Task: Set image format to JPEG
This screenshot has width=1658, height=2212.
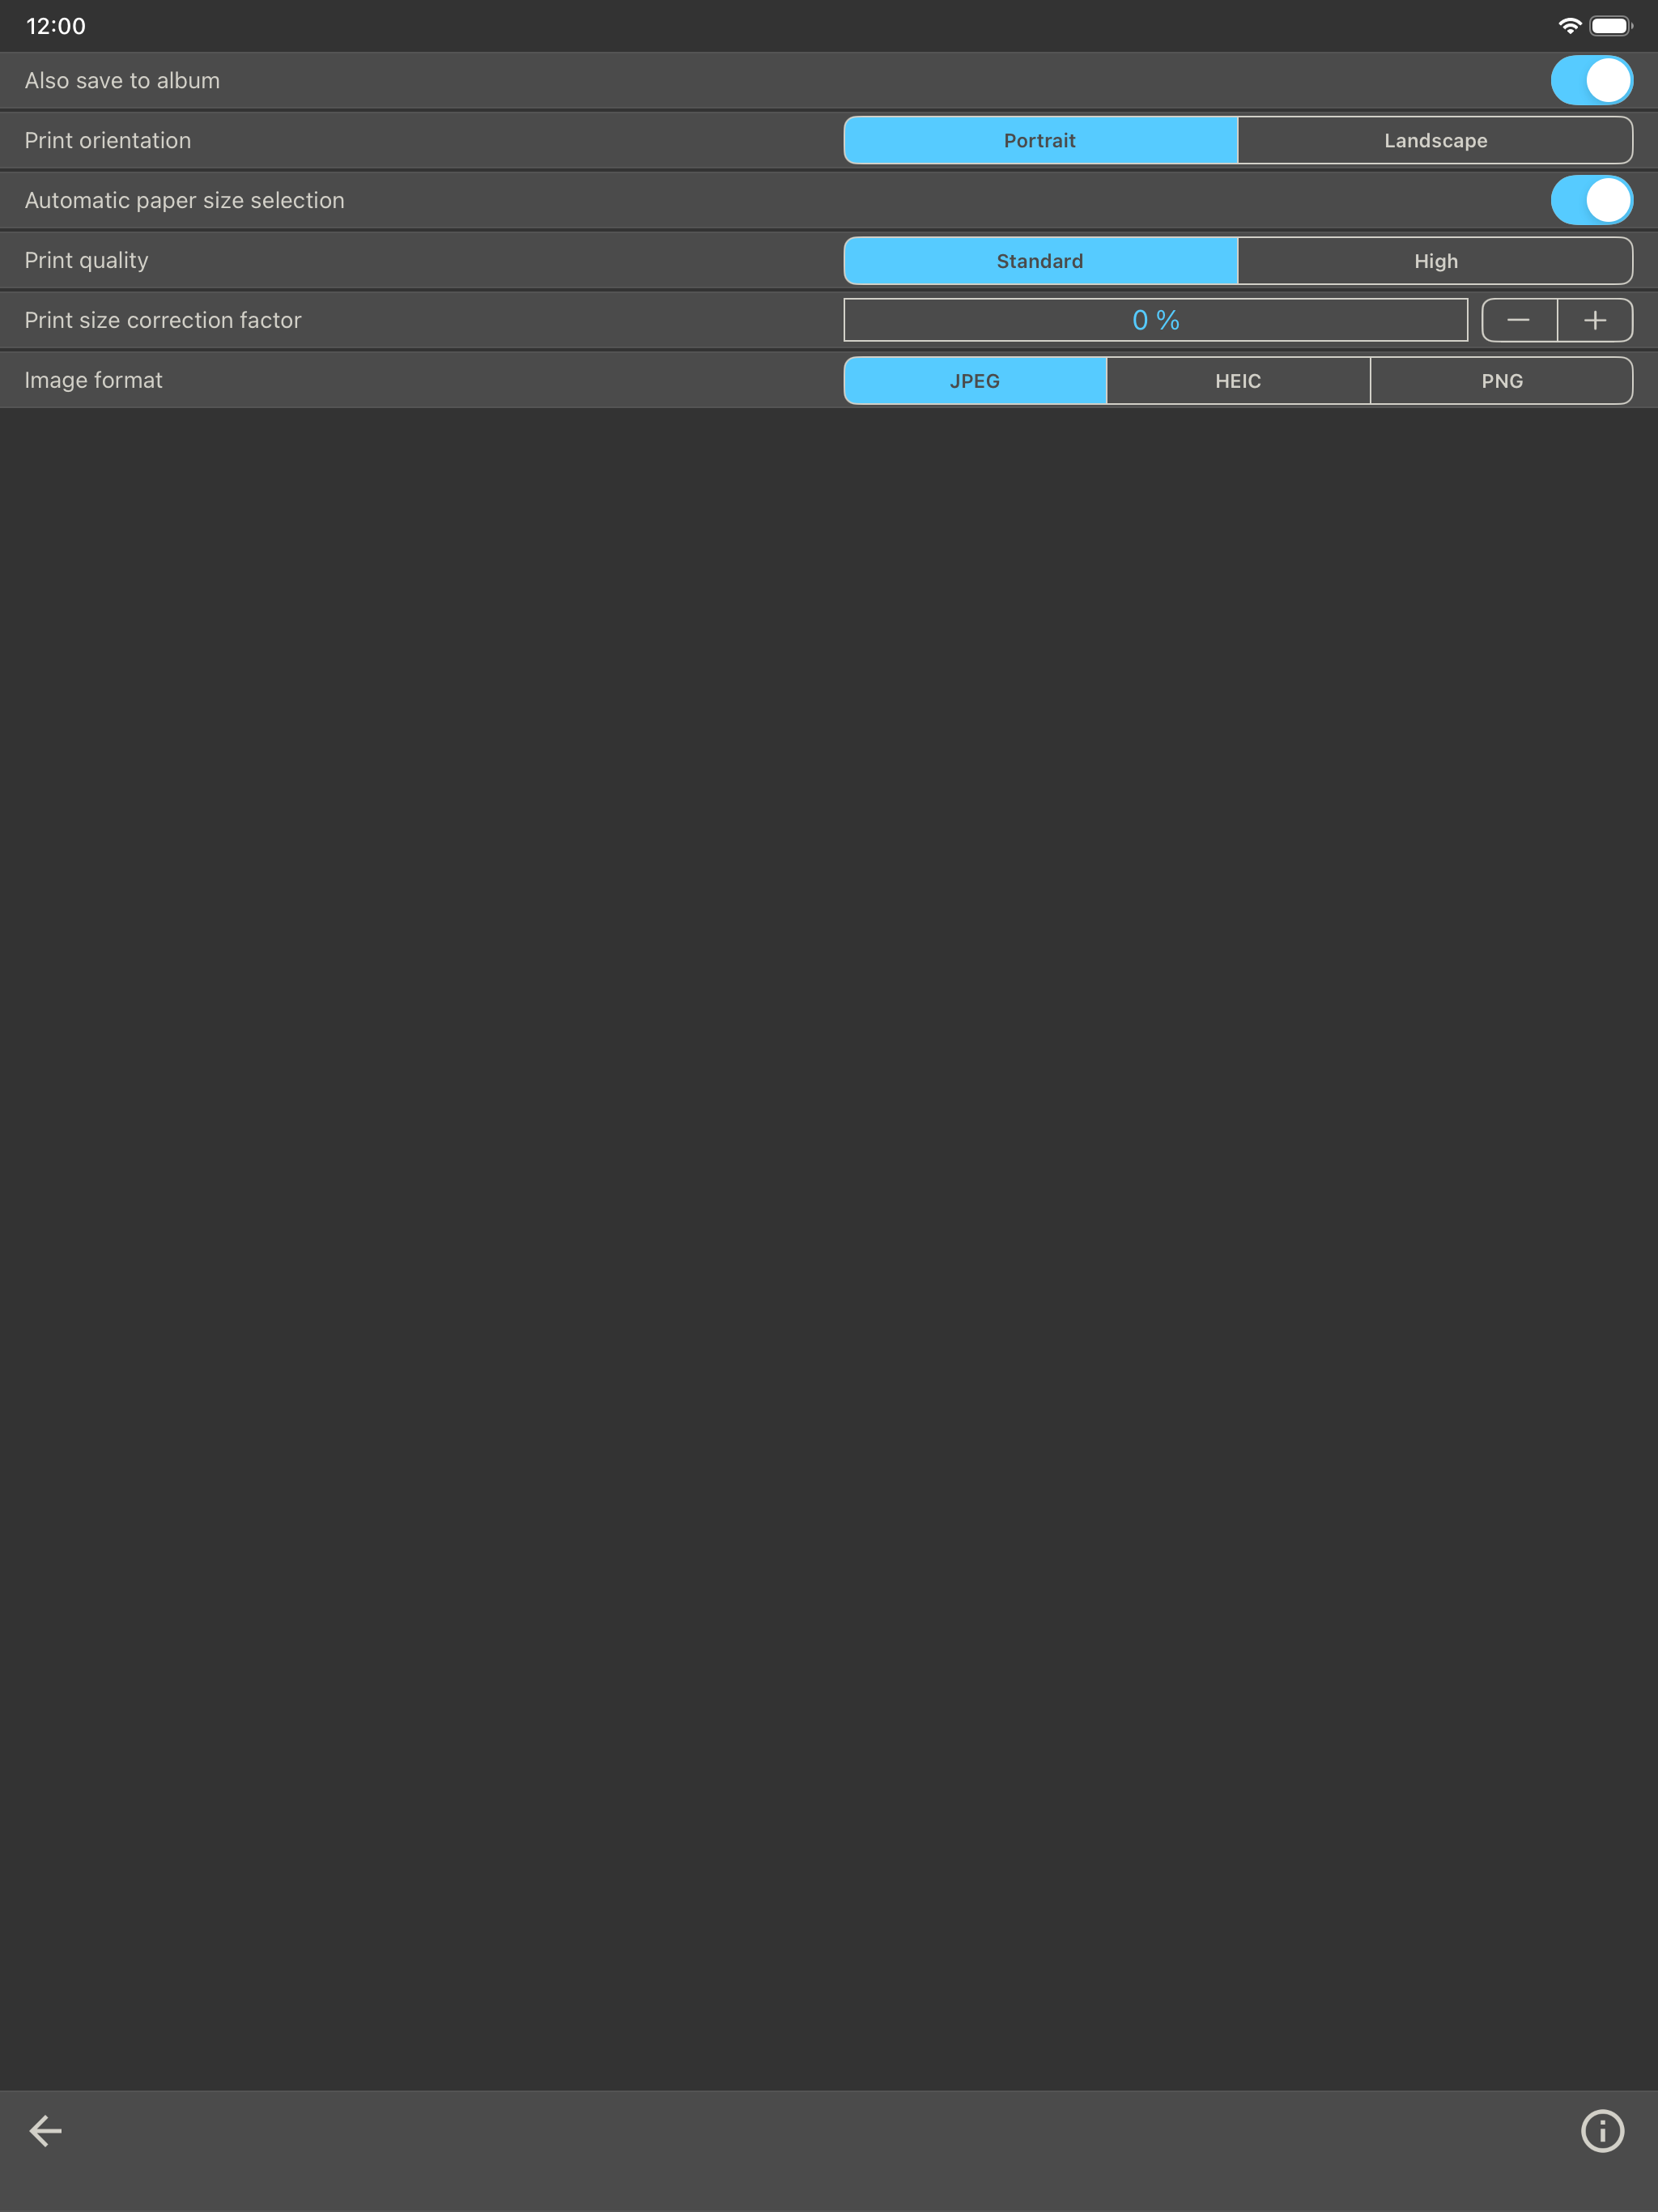Action: 975,381
